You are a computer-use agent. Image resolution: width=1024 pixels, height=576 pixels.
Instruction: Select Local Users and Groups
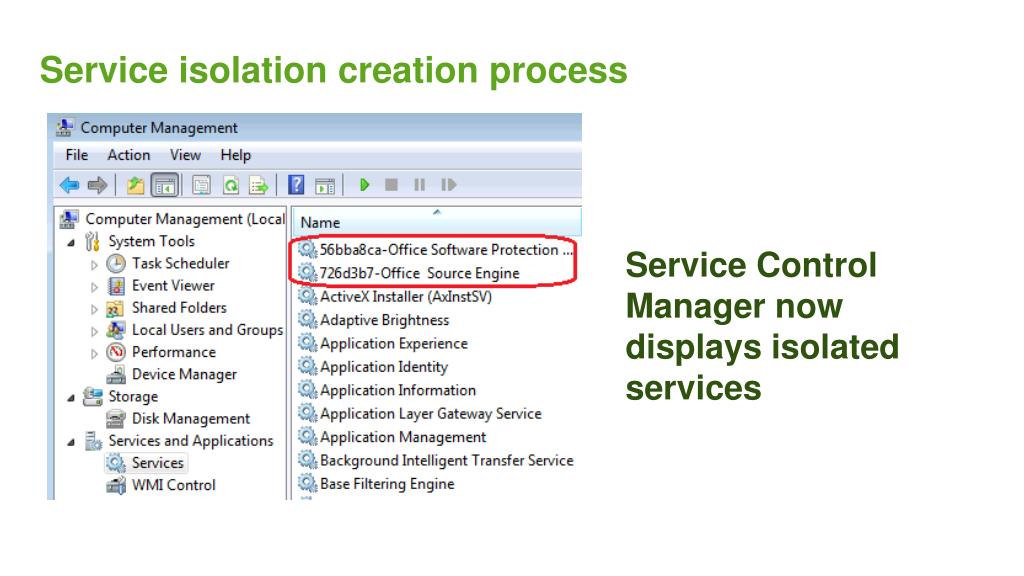click(208, 330)
